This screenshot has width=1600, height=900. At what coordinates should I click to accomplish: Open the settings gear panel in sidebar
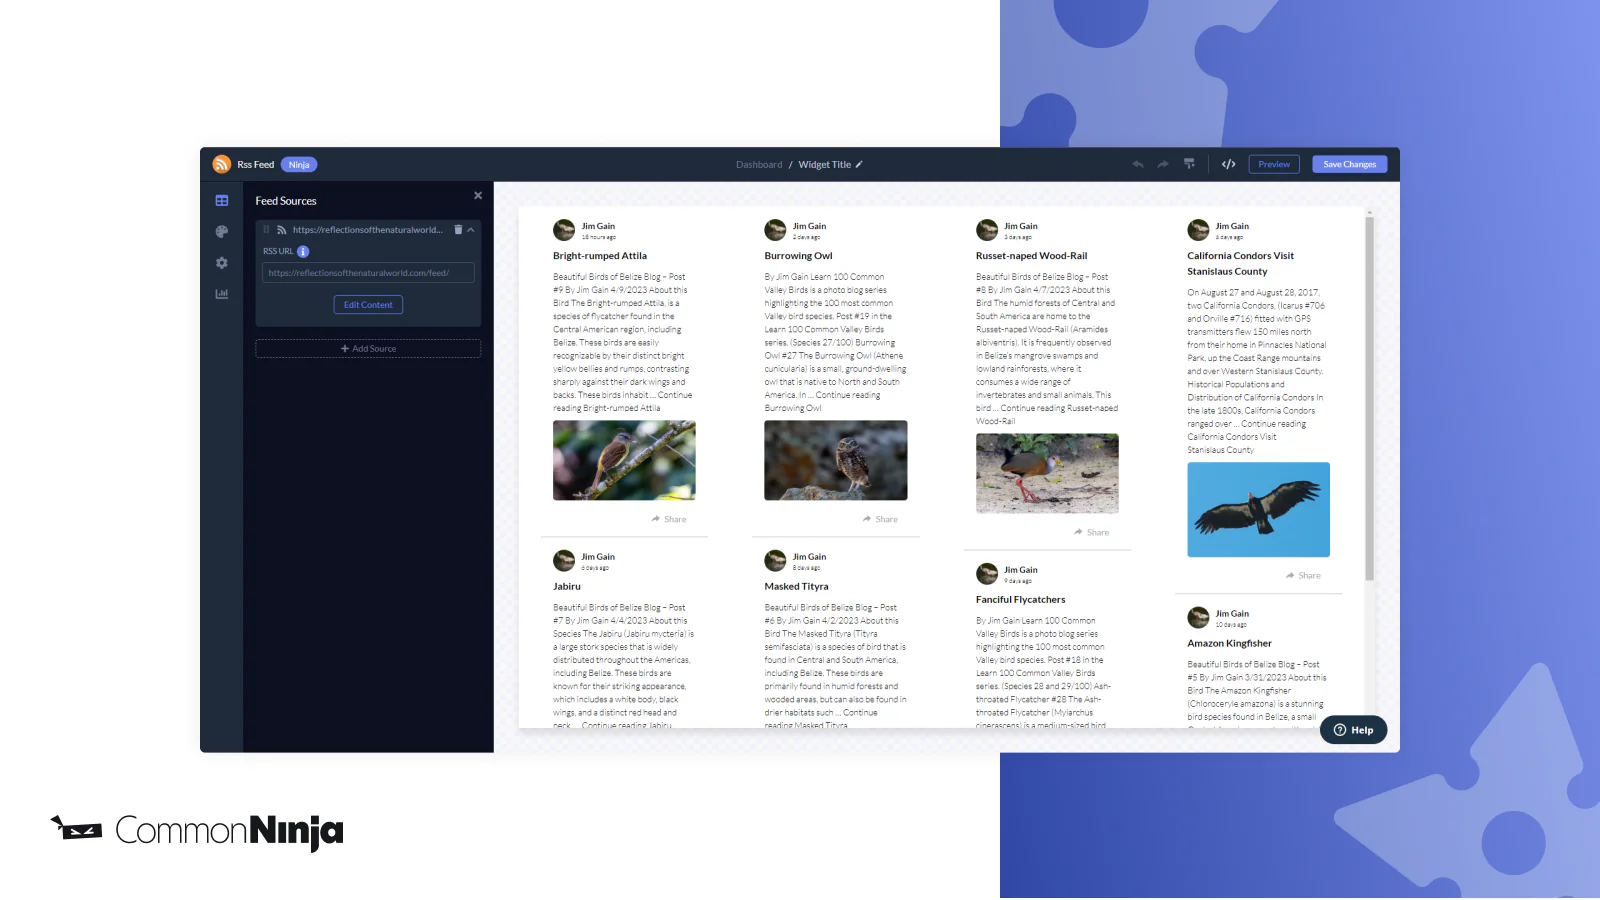(222, 263)
